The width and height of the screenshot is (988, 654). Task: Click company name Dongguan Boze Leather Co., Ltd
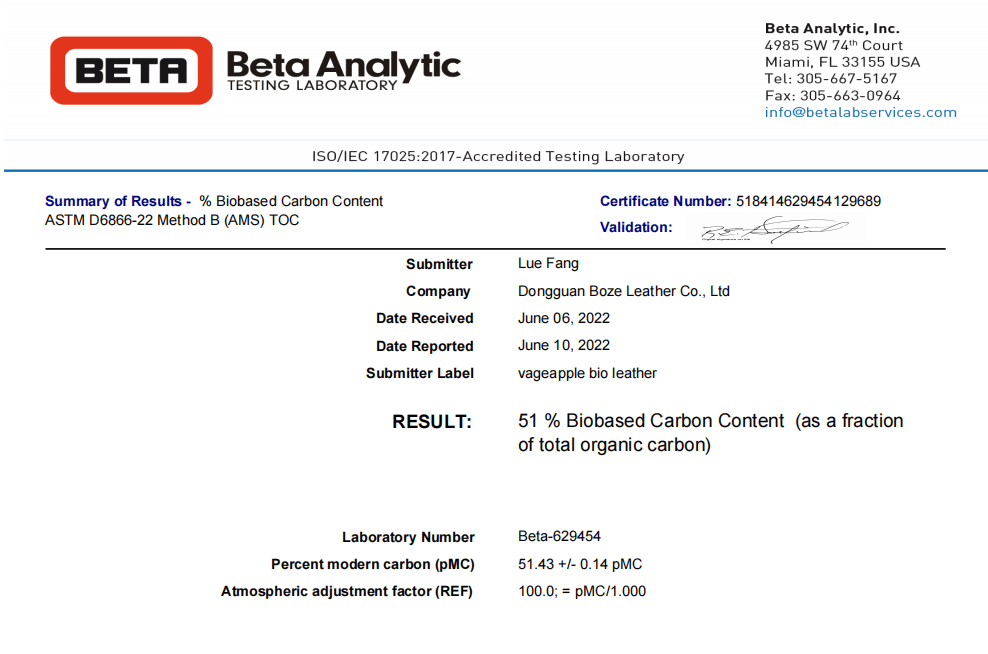click(x=623, y=291)
